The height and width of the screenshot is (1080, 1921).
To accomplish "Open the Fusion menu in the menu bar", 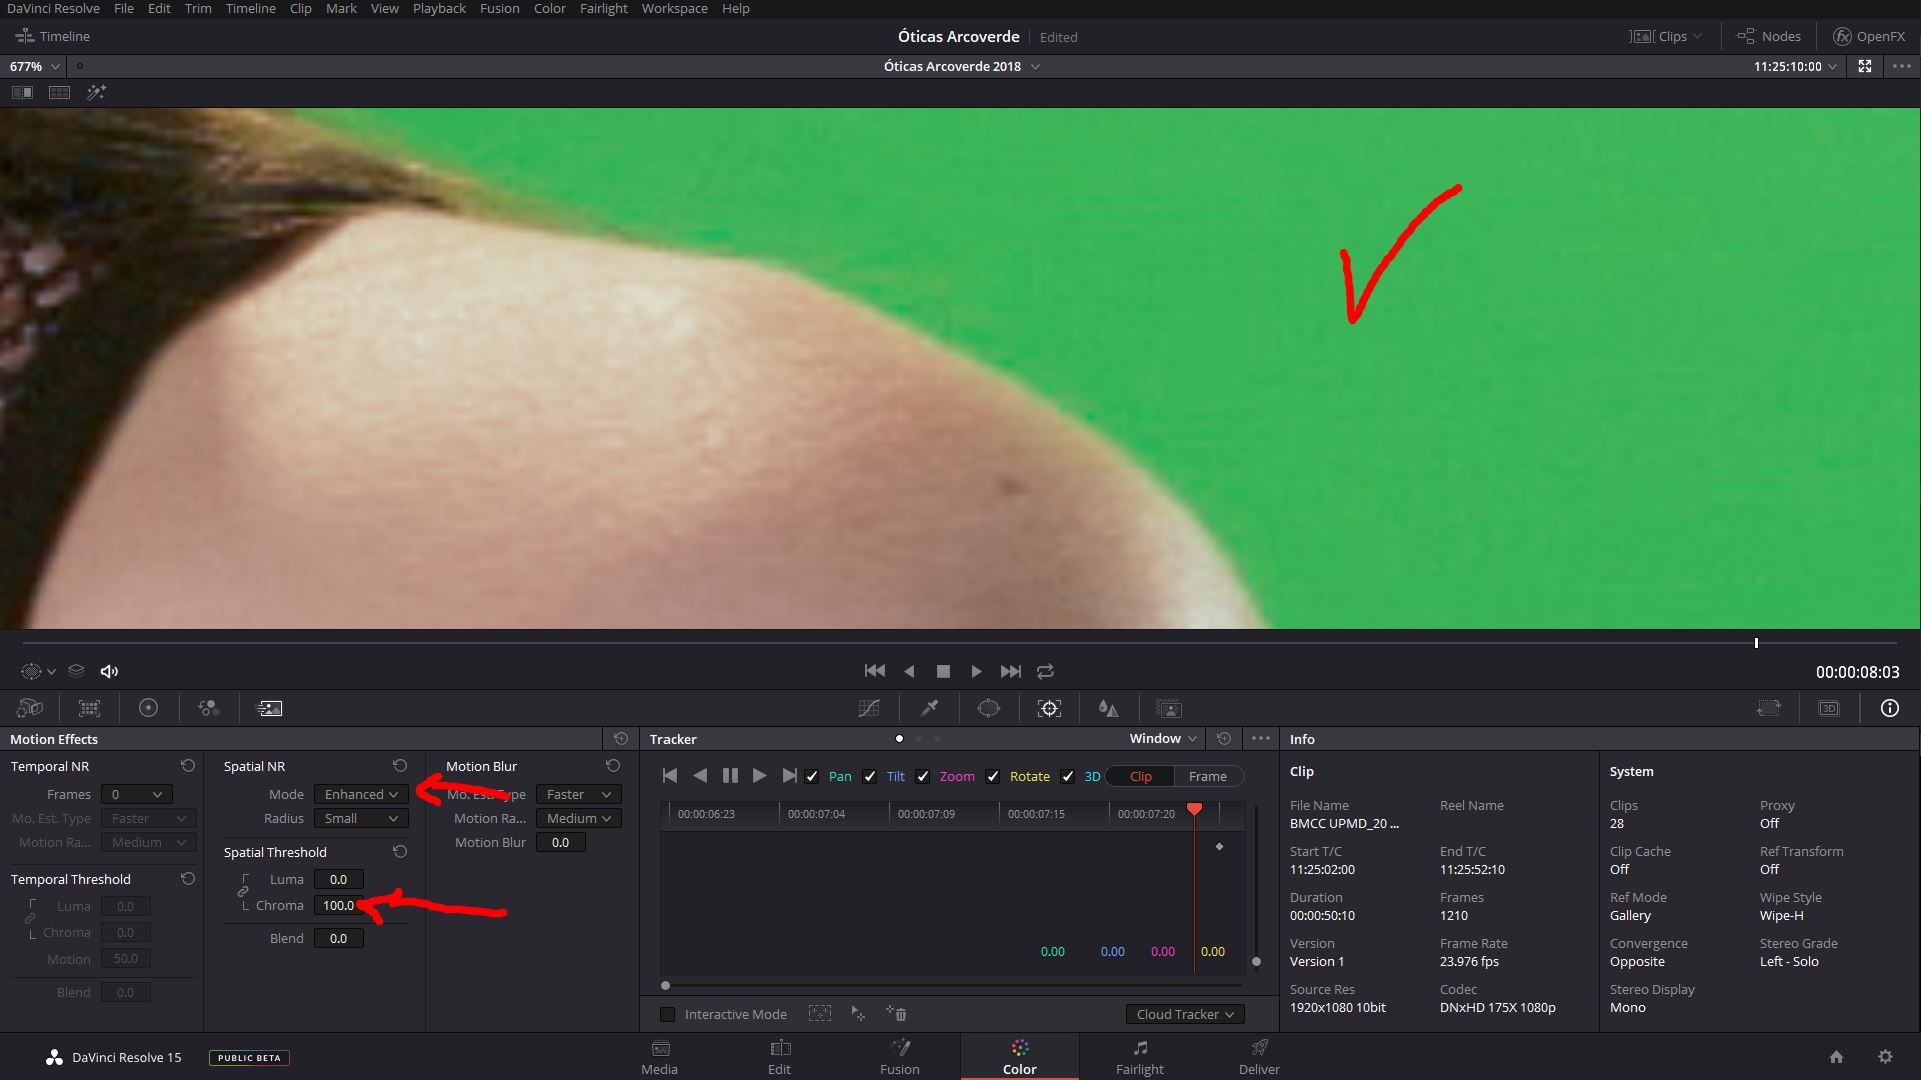I will coord(499,8).
